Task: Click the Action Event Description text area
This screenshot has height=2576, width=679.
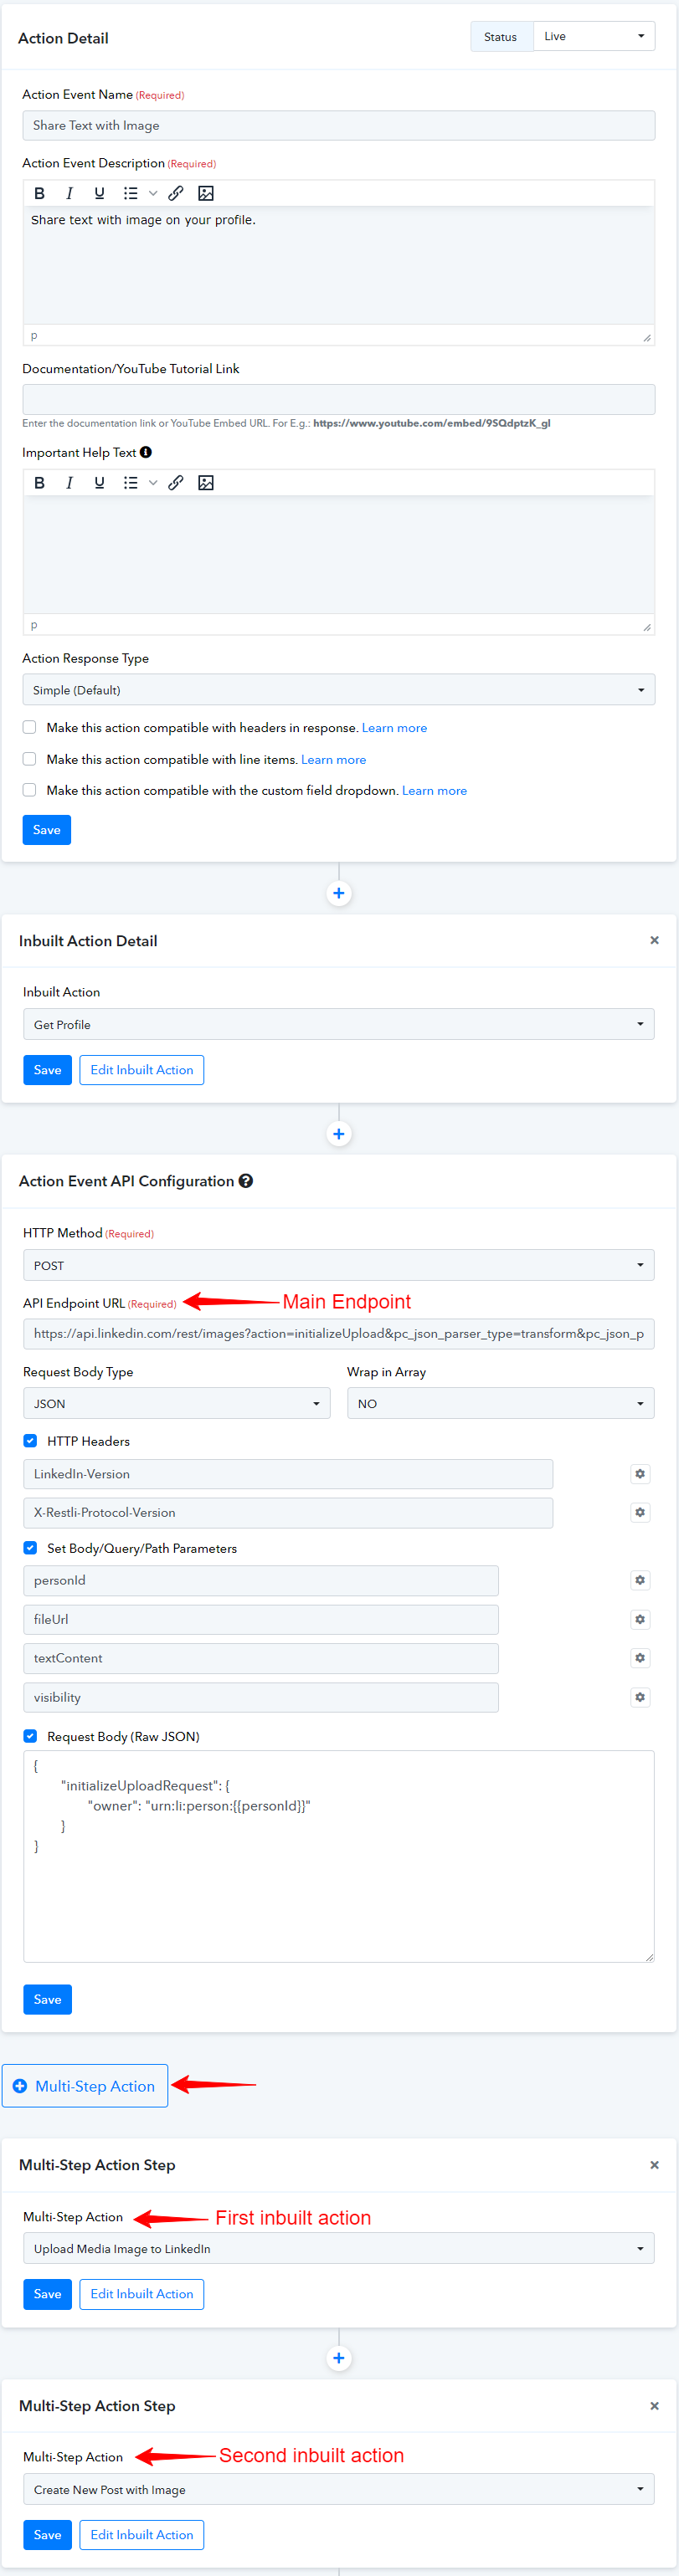Action: (x=339, y=266)
